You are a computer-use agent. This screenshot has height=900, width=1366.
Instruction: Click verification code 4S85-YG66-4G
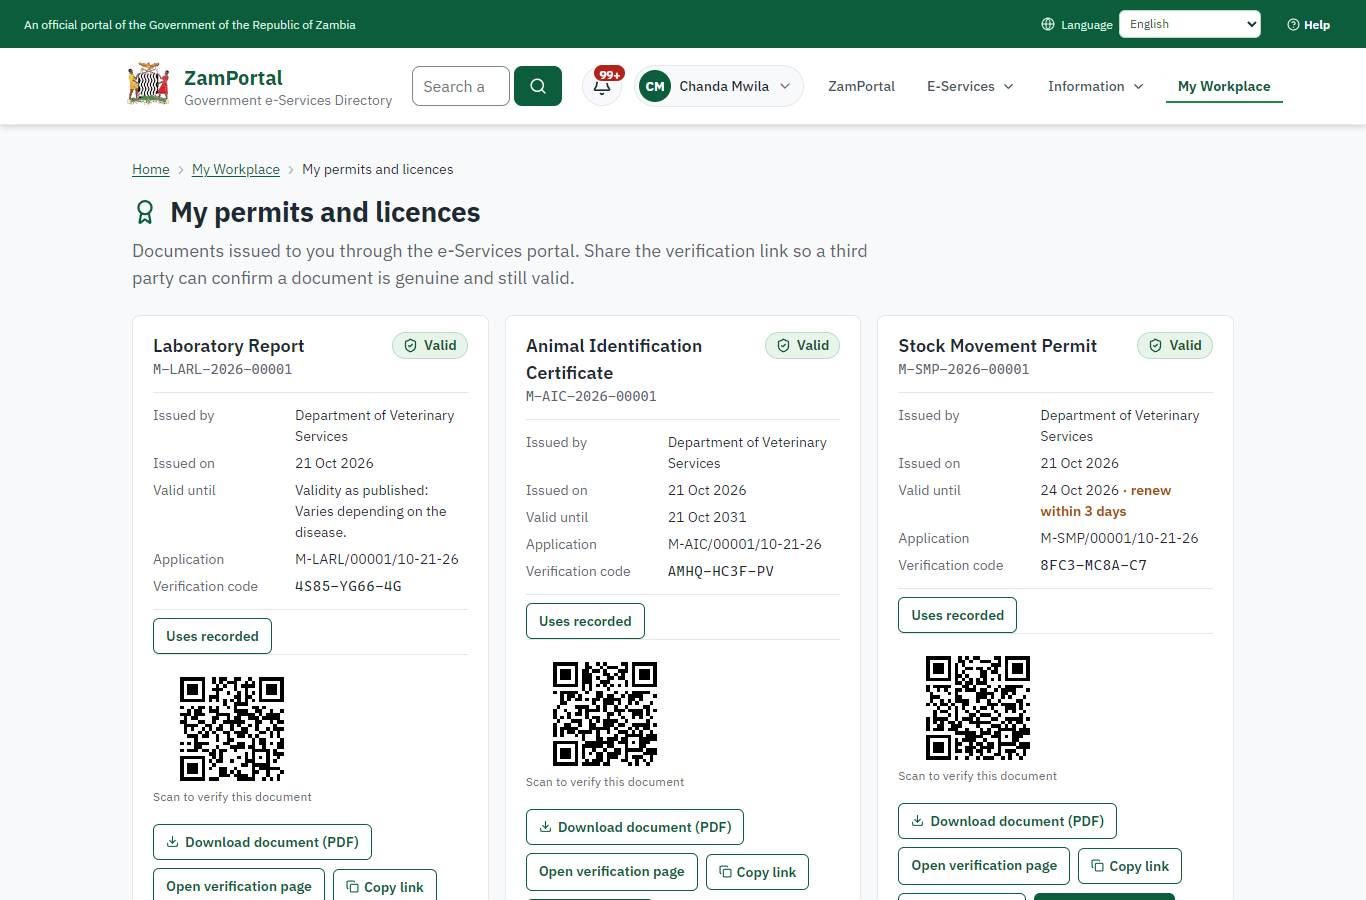[348, 587]
